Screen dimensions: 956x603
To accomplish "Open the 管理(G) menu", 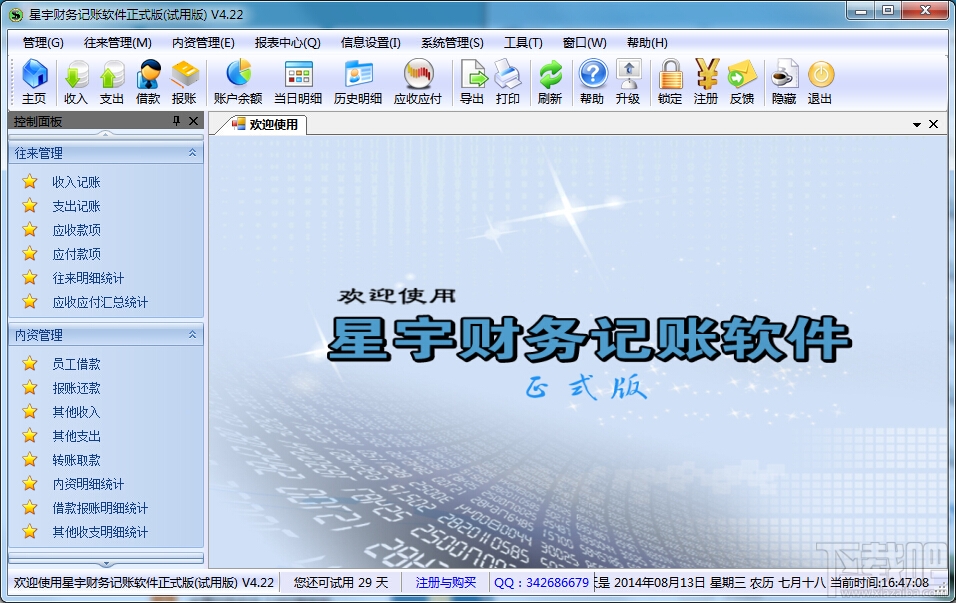I will [43, 43].
